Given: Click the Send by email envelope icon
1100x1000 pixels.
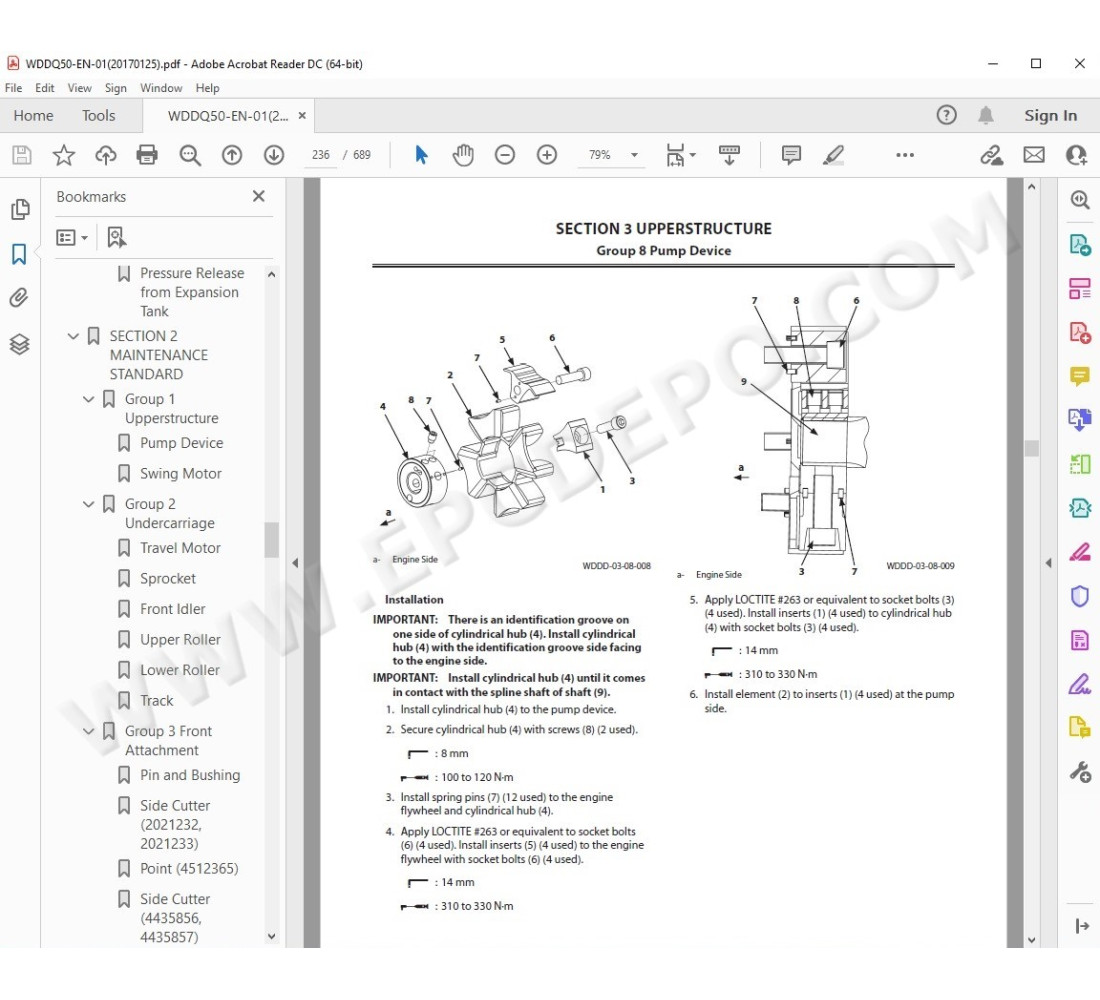Looking at the screenshot, I should (x=1033, y=155).
